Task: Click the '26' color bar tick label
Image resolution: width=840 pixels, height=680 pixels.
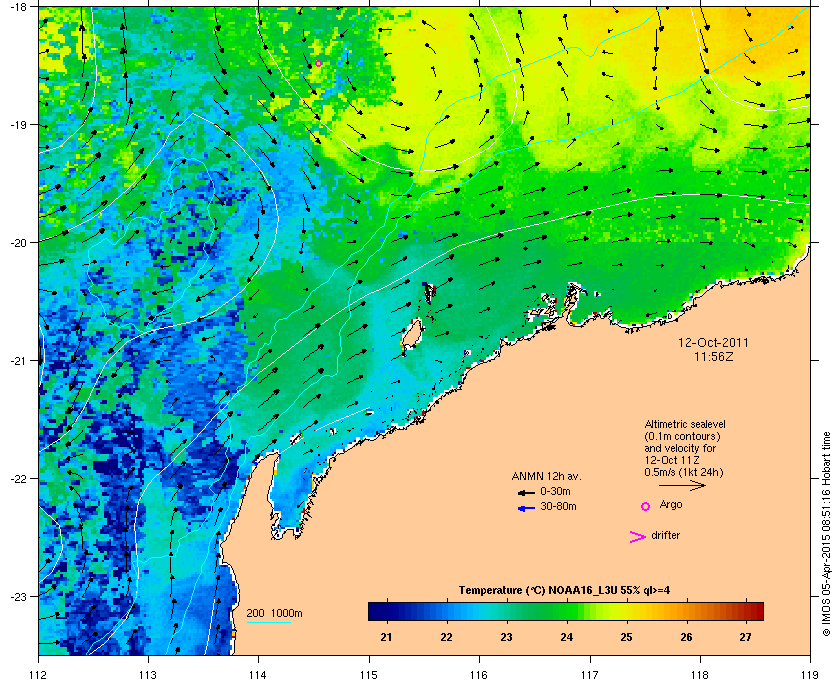Action: click(686, 637)
